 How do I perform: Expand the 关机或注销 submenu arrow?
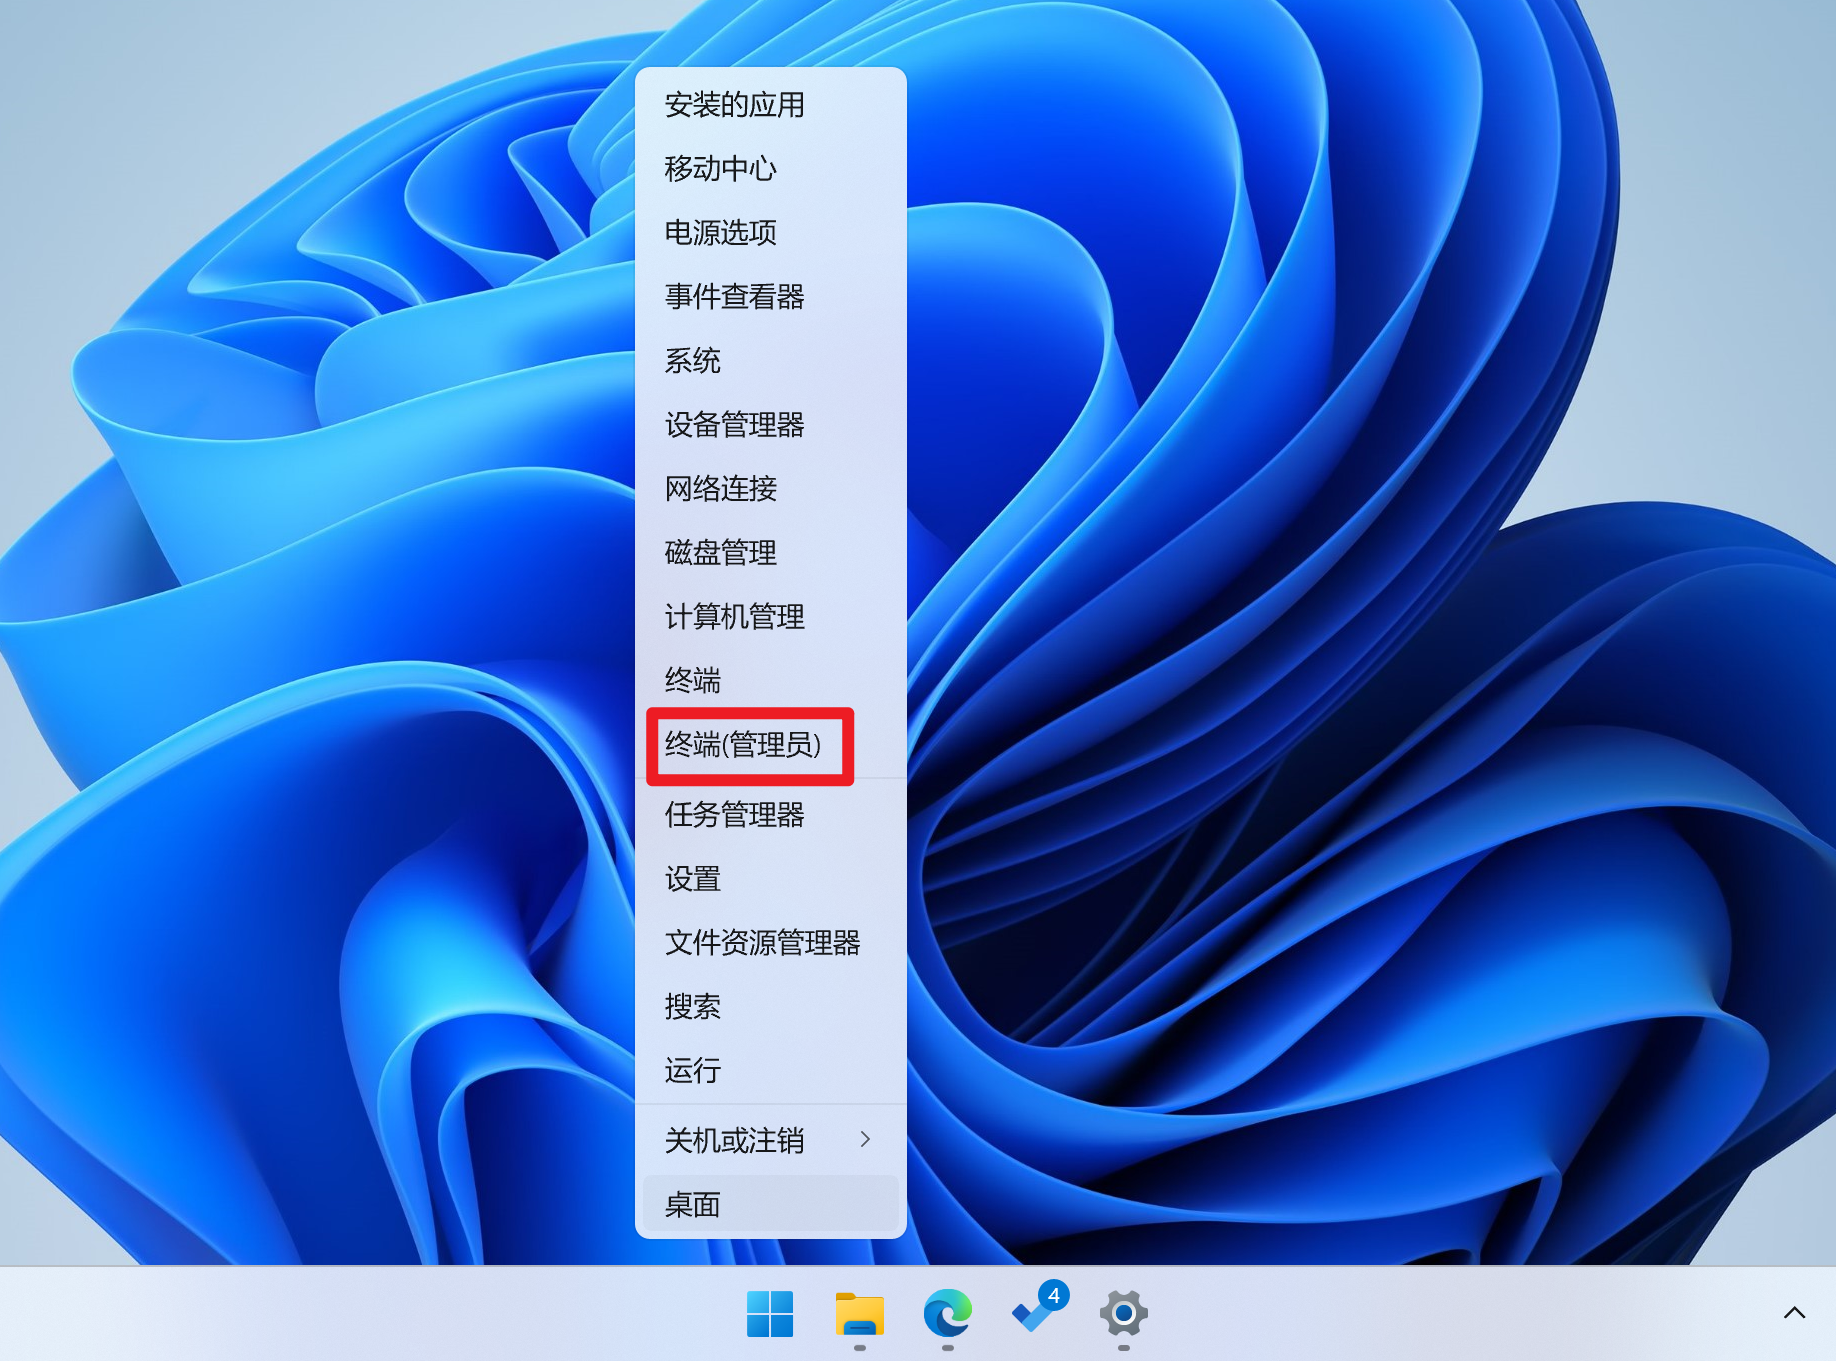pos(866,1140)
